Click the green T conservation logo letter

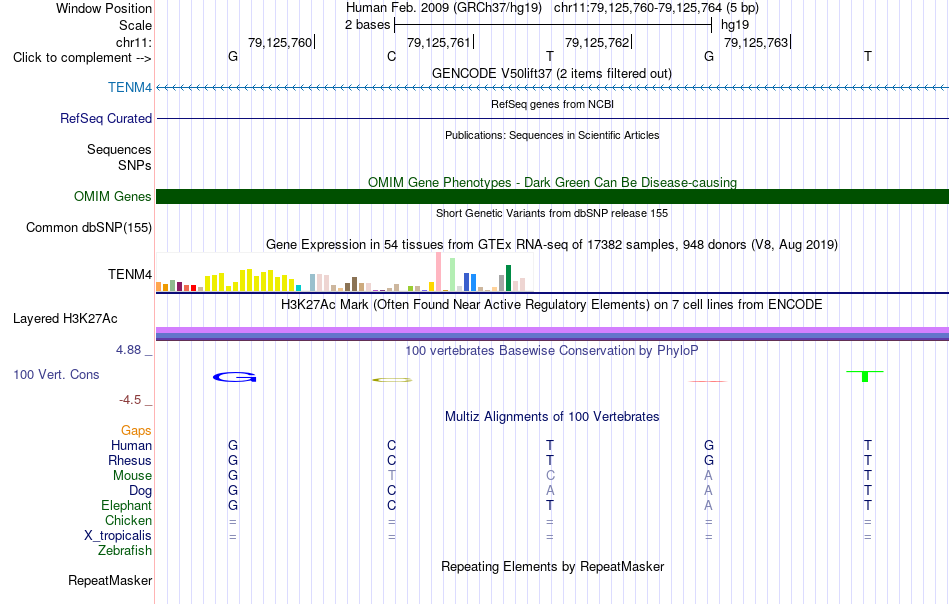[x=865, y=376]
